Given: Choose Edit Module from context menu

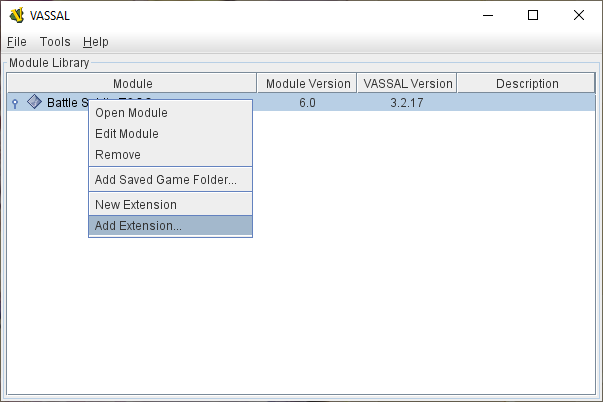Looking at the screenshot, I should (170, 133).
